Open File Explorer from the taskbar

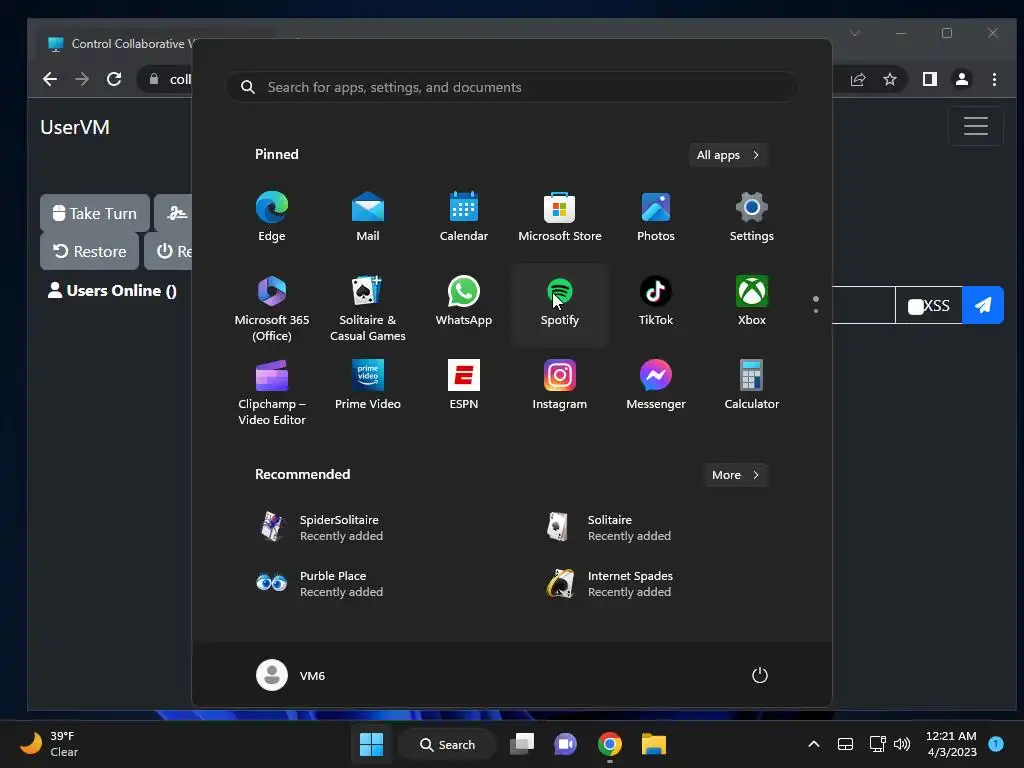point(653,744)
